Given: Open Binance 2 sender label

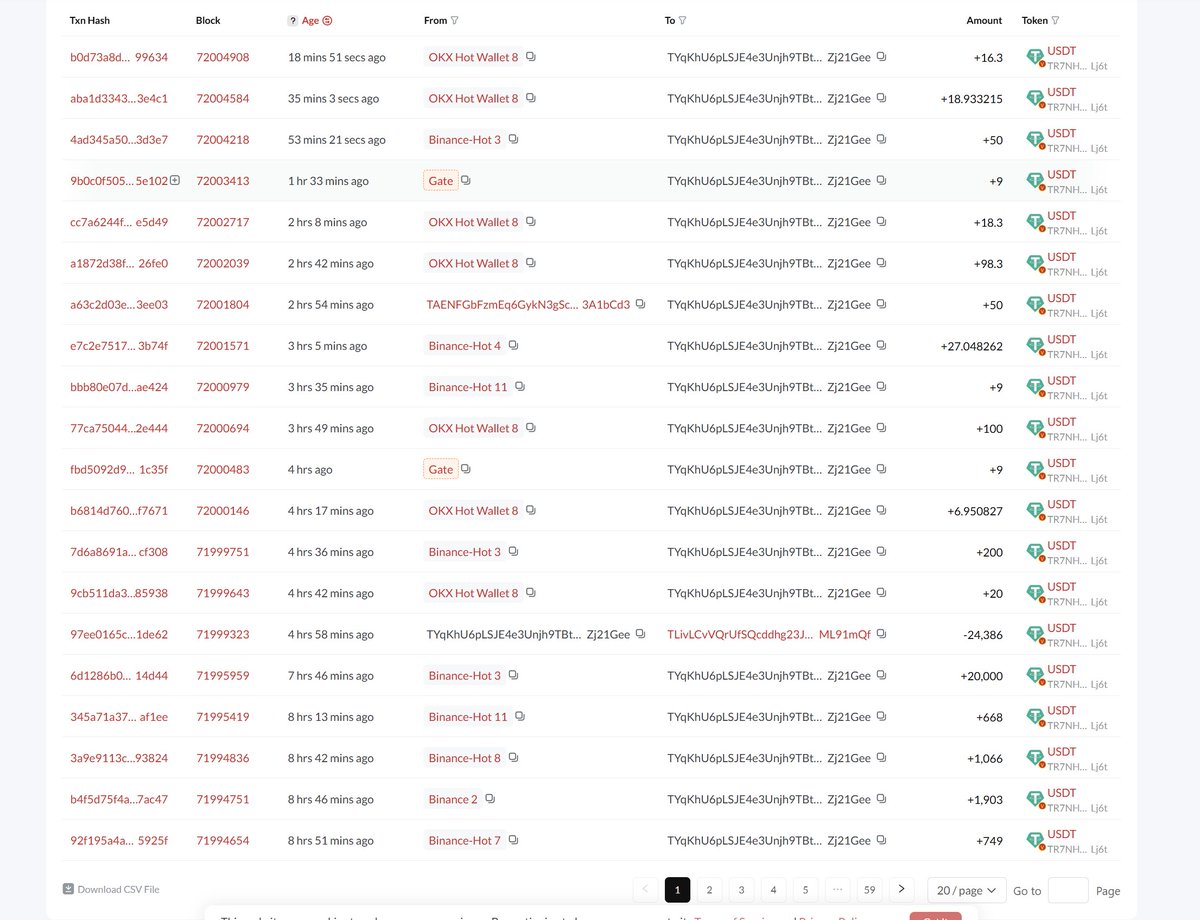Looking at the screenshot, I should [x=453, y=799].
